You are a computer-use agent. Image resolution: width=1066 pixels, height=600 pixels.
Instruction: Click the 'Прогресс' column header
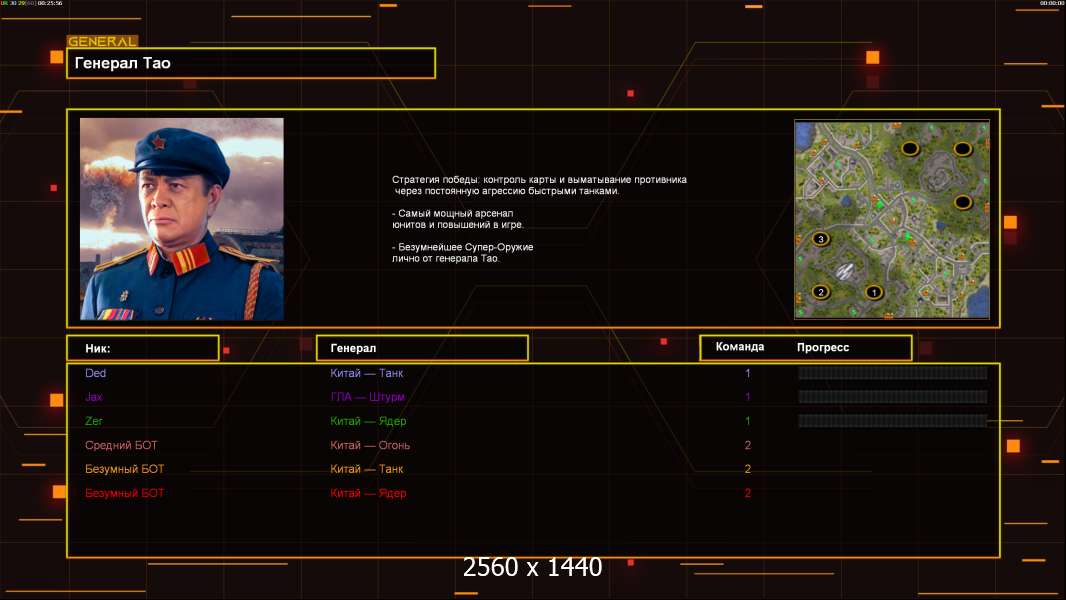coord(823,347)
